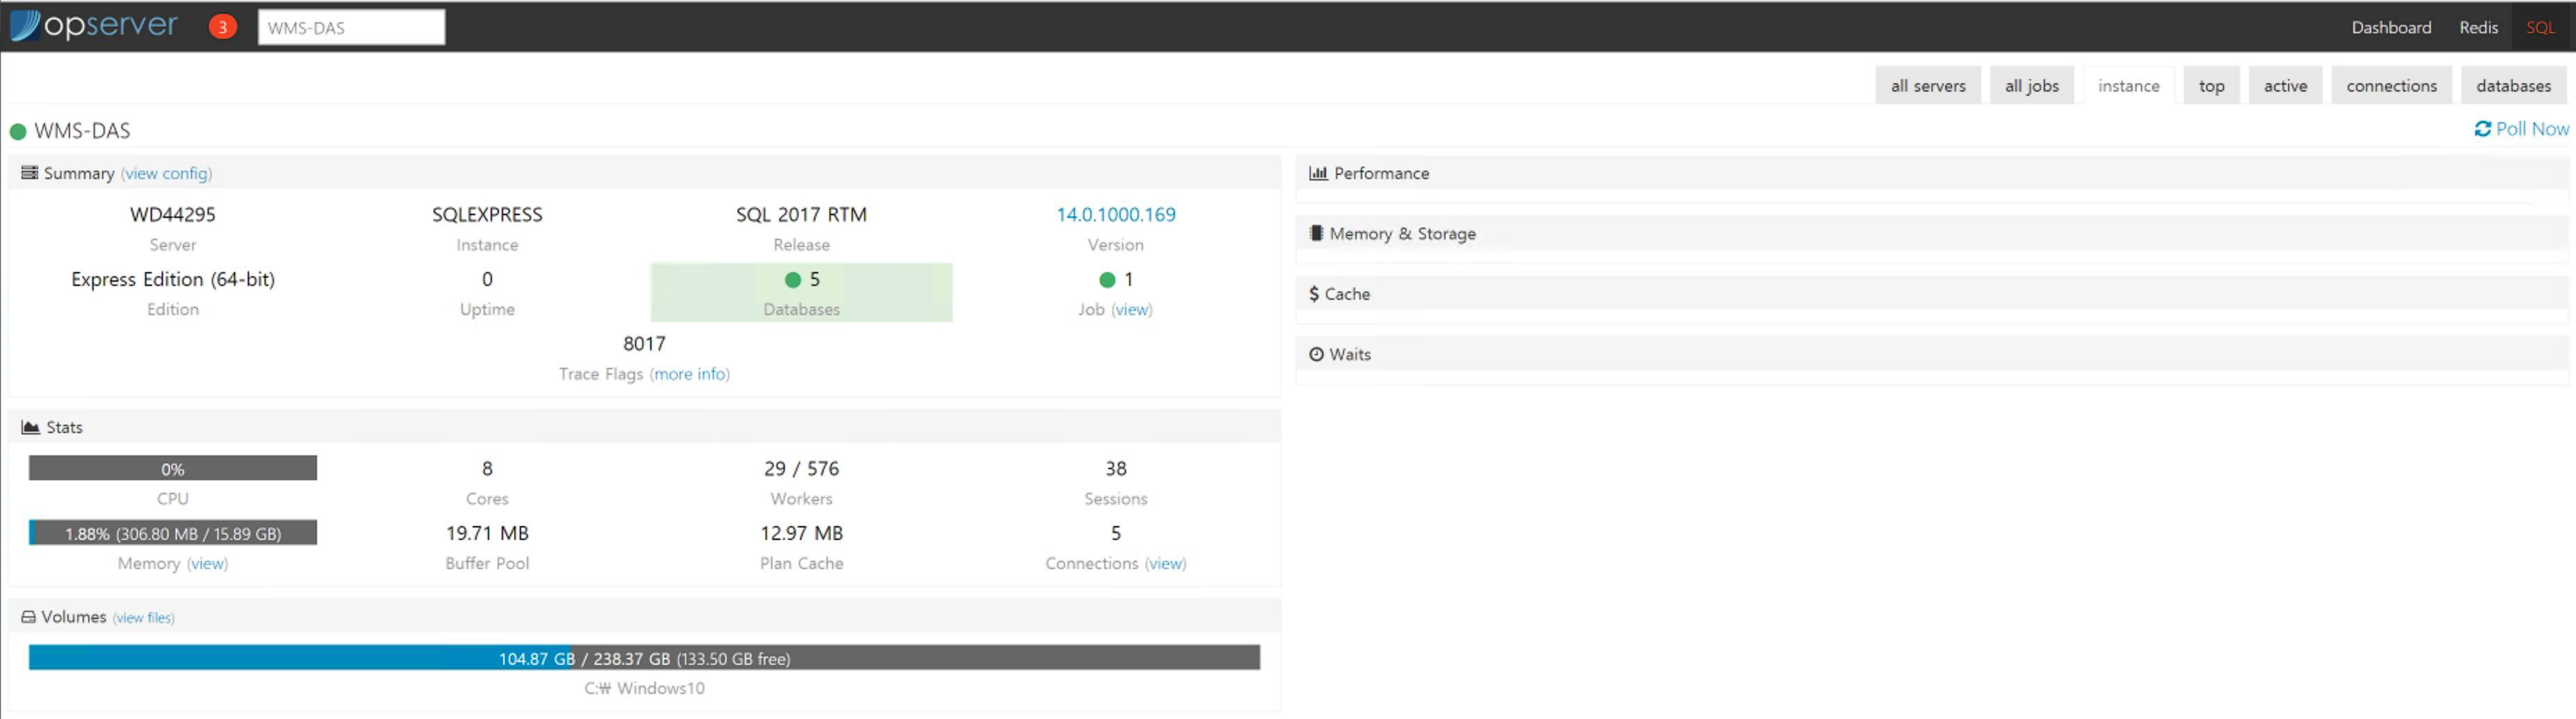Click the 29 / 576 workers value
The height and width of the screenshot is (719, 2576).
pyautogui.click(x=801, y=469)
